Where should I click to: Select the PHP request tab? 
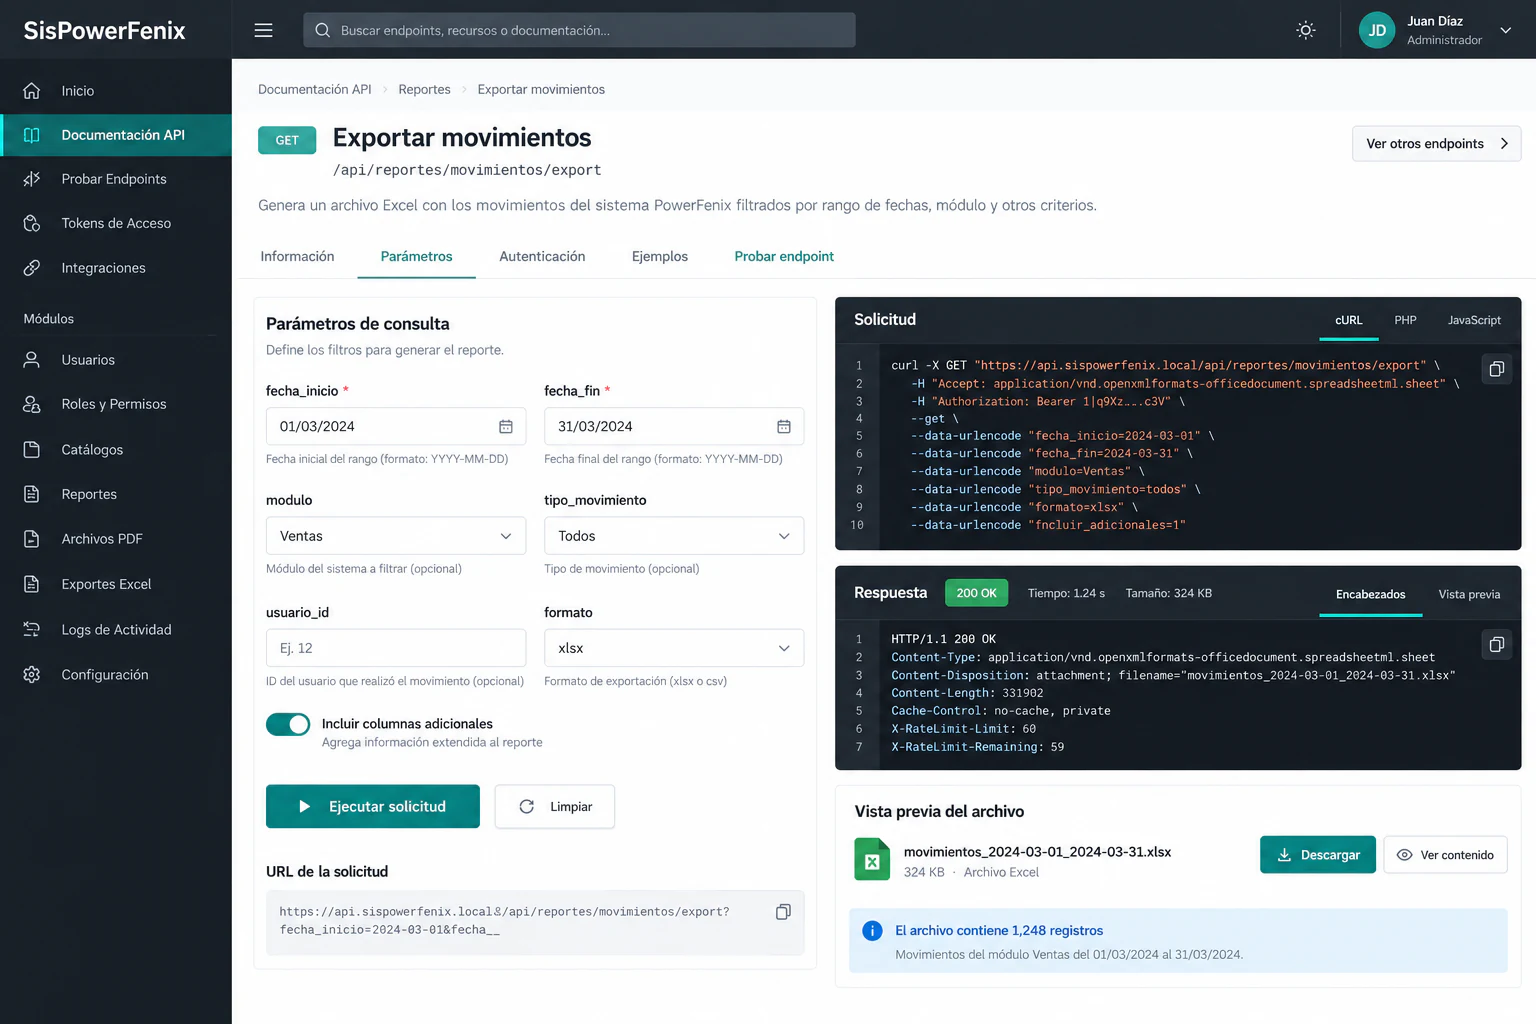pyautogui.click(x=1405, y=320)
